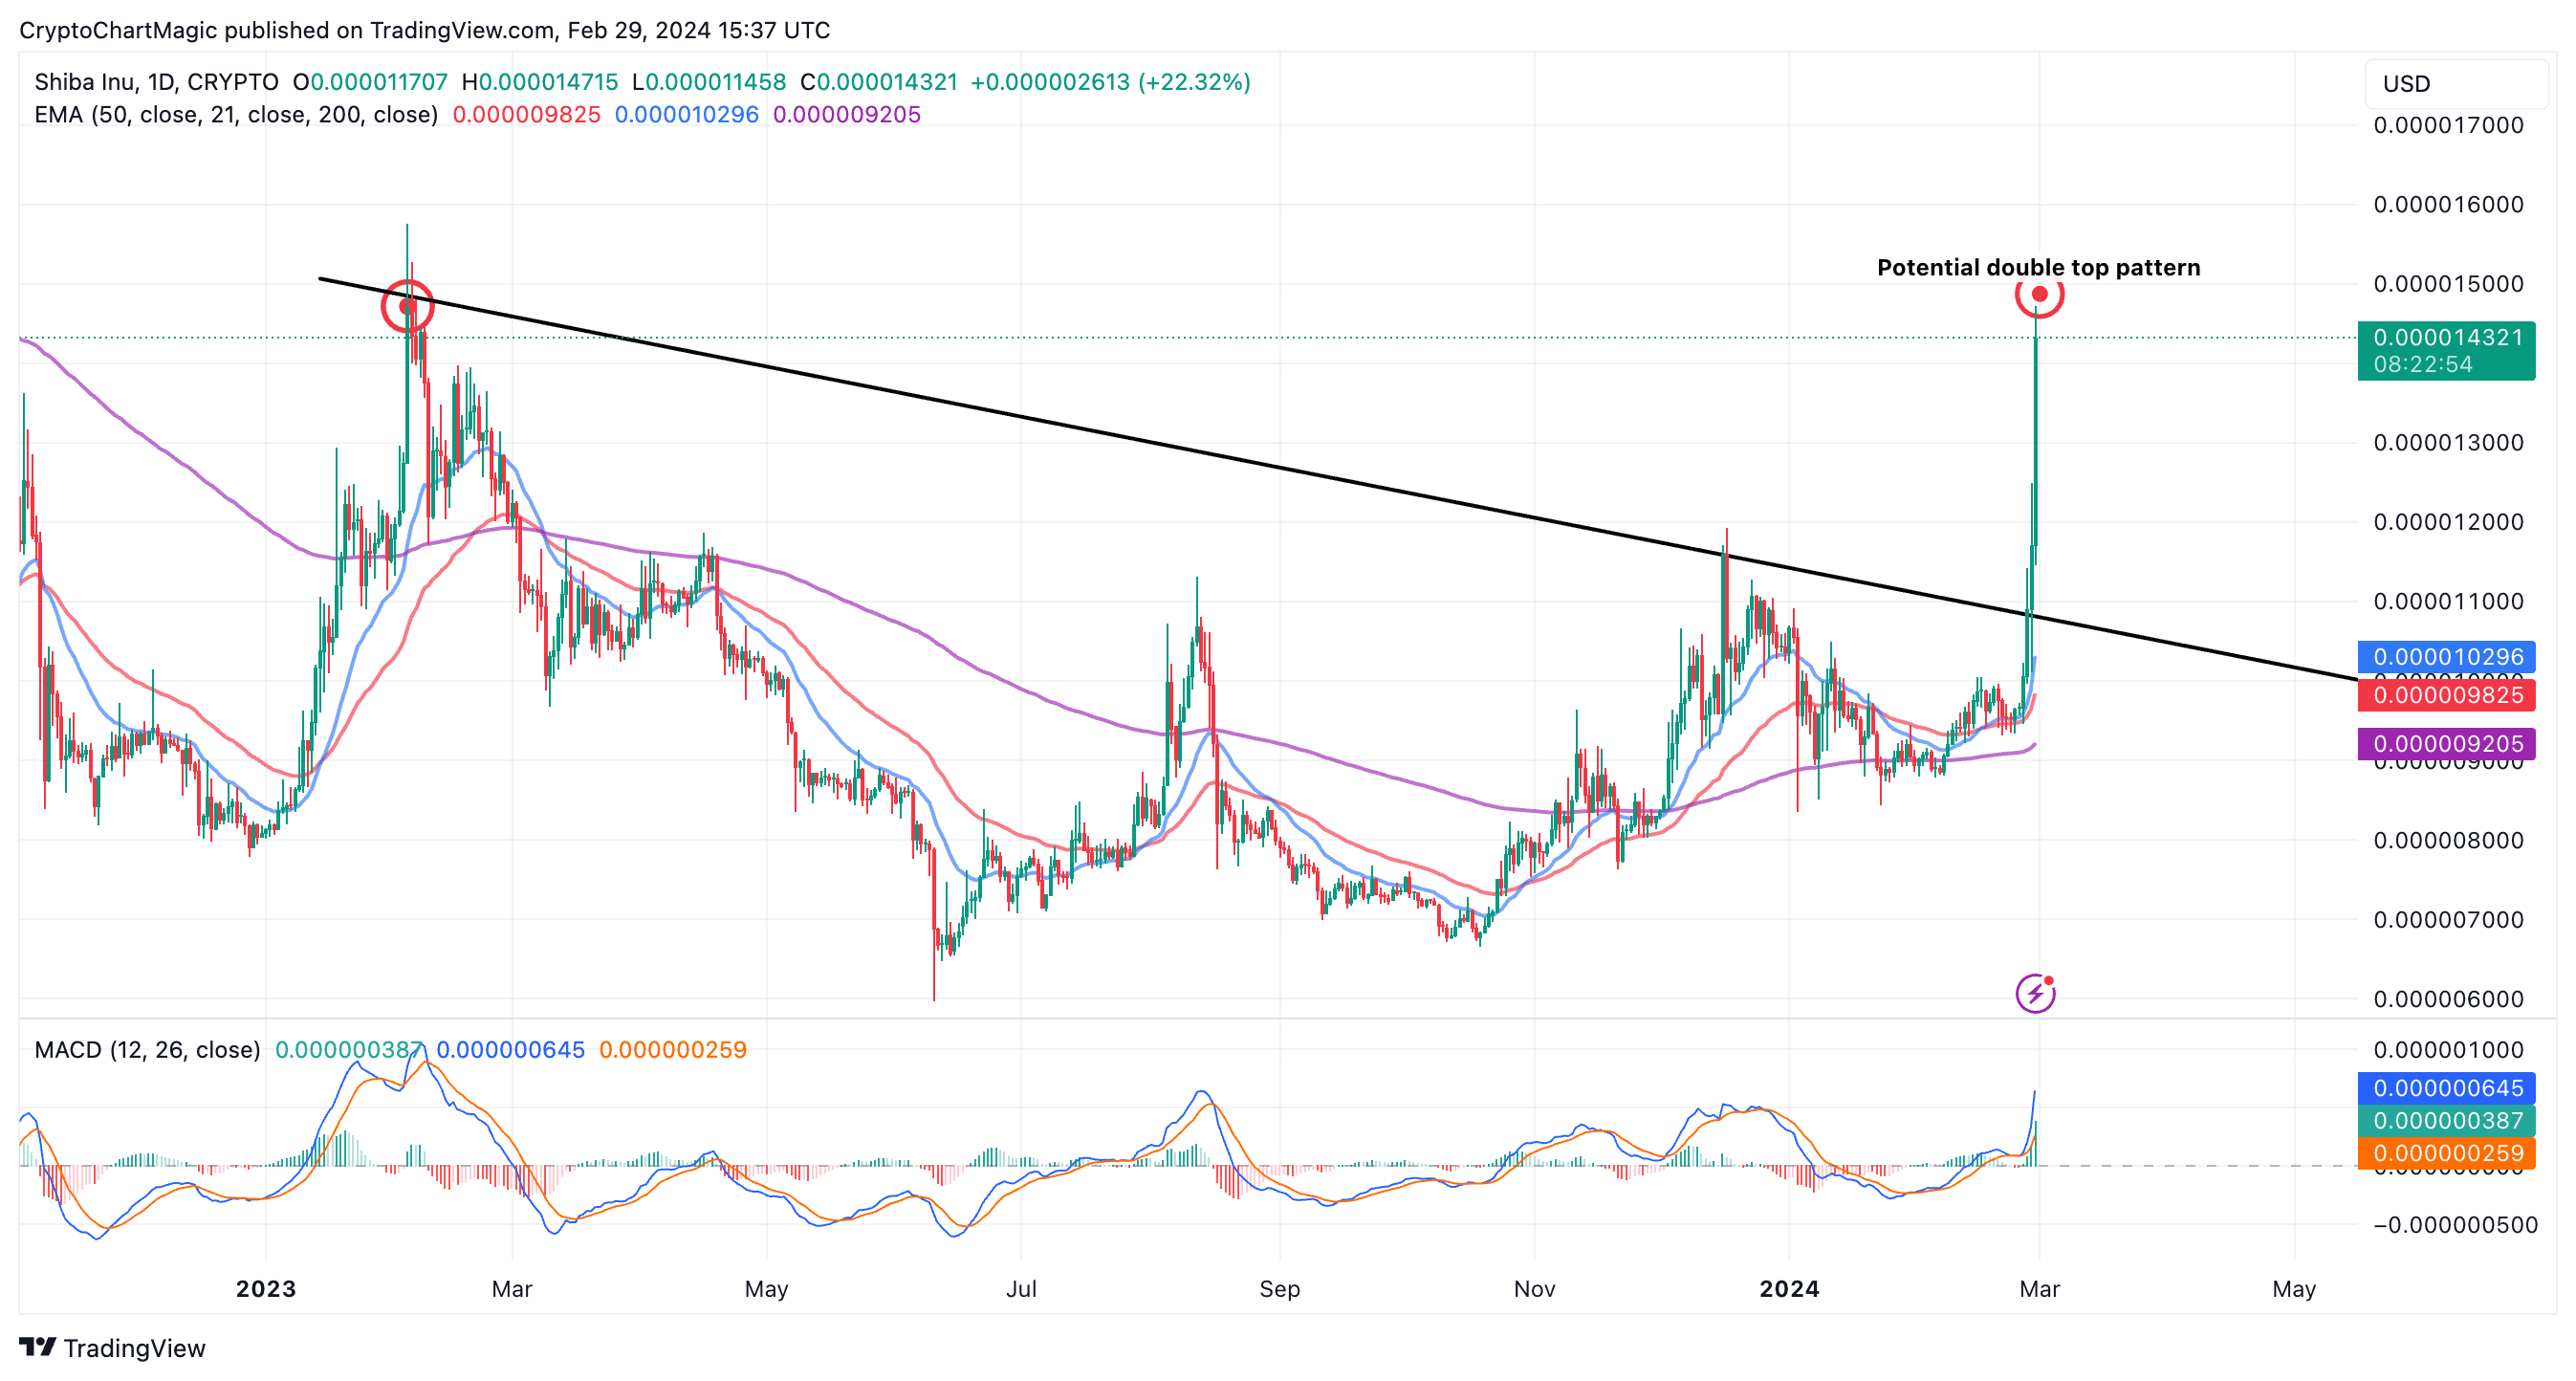The height and width of the screenshot is (1381, 2576).
Task: Click the 0.000007000 price axis label
Action: 2448,919
